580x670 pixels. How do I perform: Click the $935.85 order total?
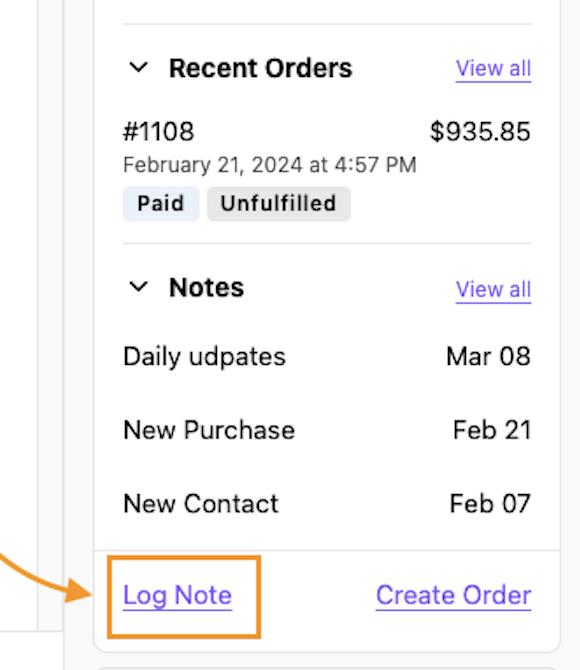click(x=480, y=131)
